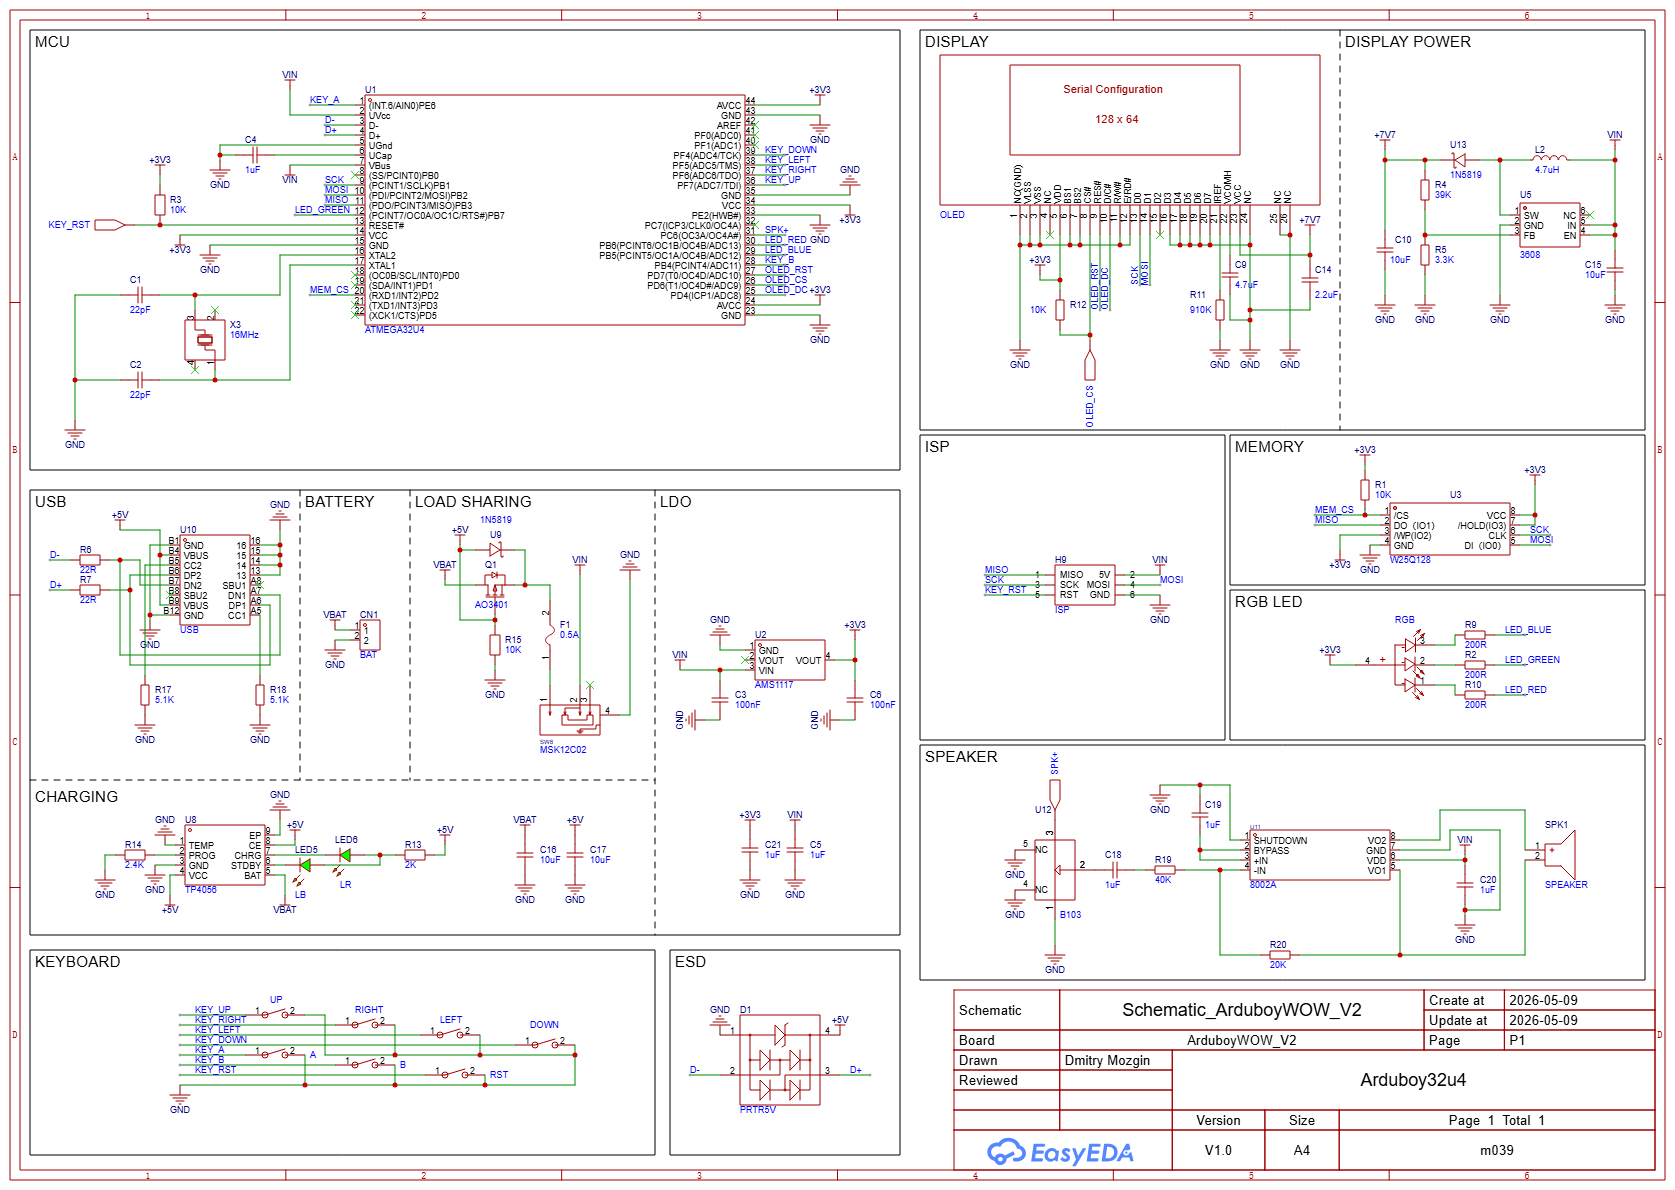Select the 1N5819 diode U9 in Load Sharing
Screen dimensions: 1675x1190
(495, 550)
